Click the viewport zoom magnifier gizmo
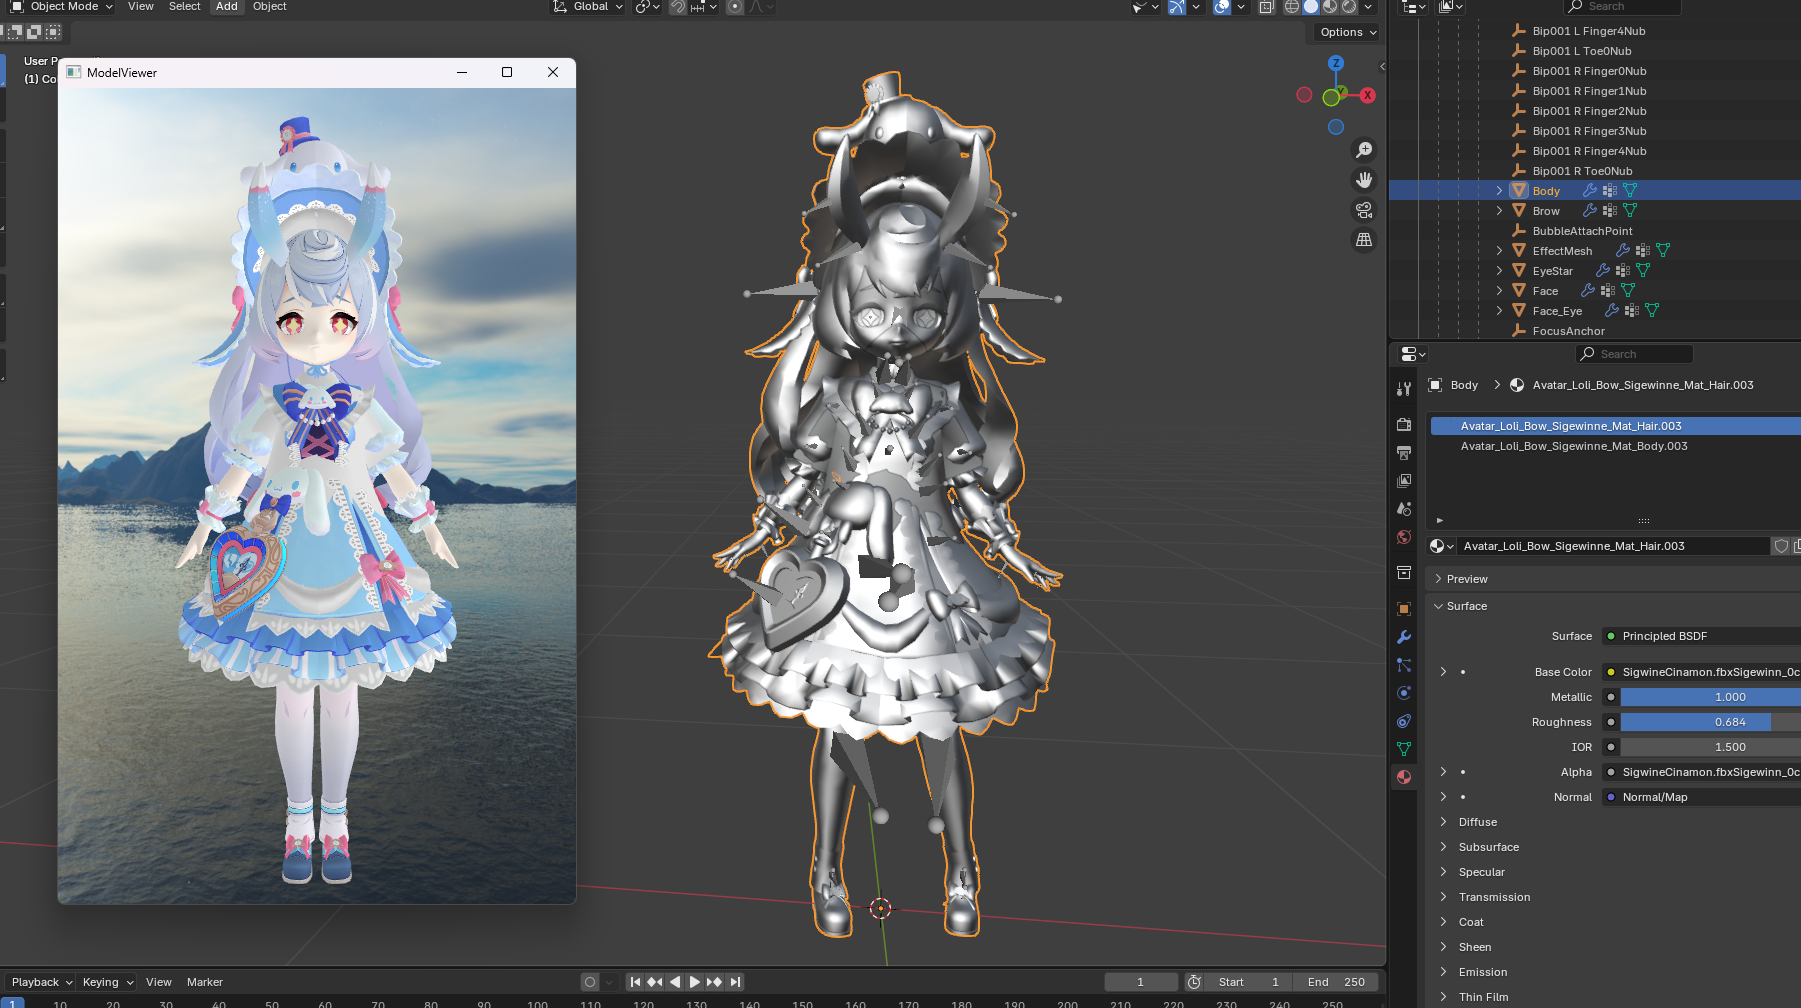 (1364, 150)
